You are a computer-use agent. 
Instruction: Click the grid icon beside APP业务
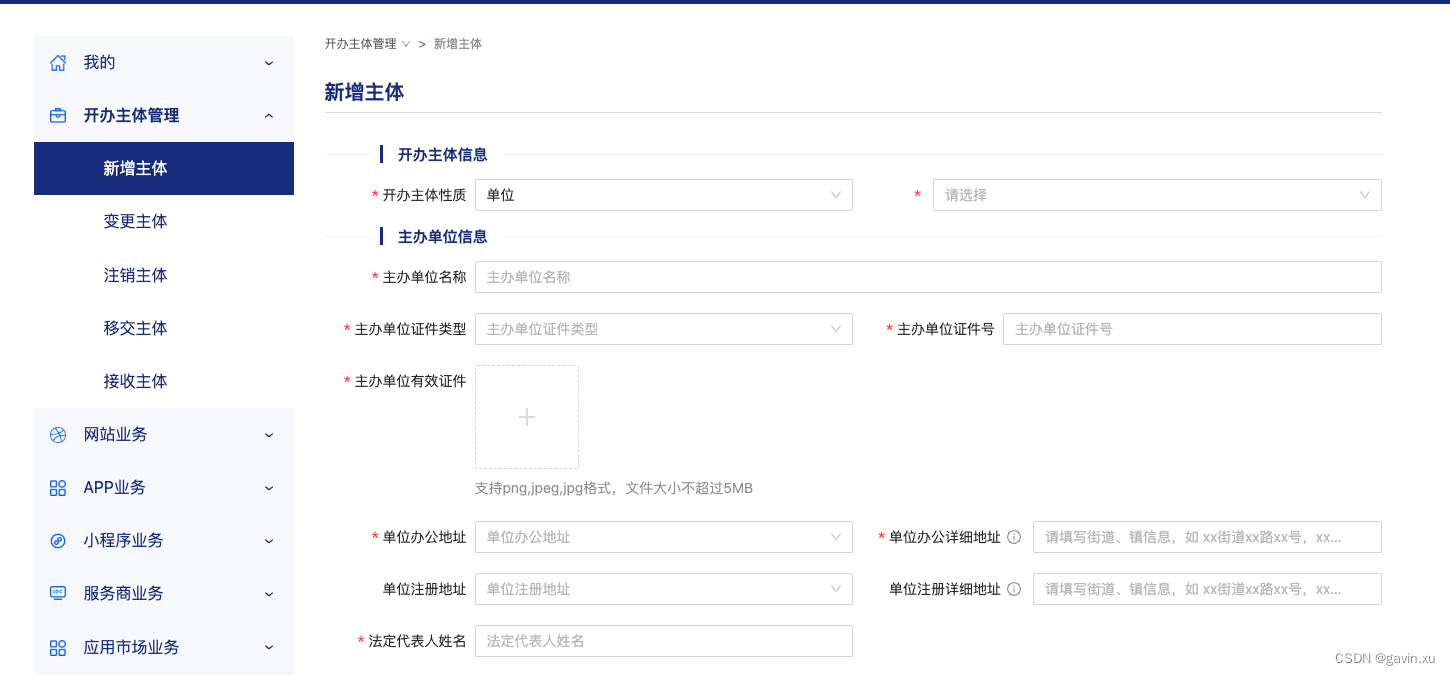58,488
